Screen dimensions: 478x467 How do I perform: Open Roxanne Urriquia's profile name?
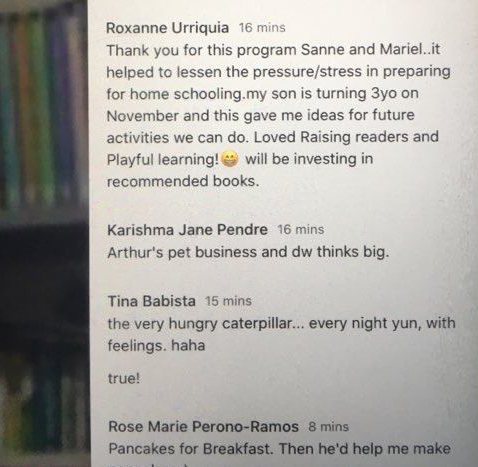[167, 28]
